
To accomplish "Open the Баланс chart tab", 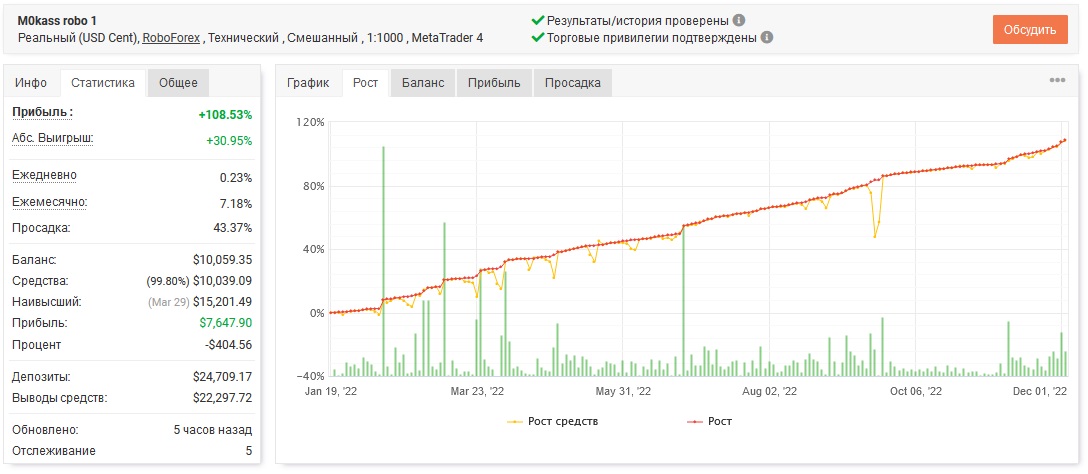I will click(x=423, y=83).
